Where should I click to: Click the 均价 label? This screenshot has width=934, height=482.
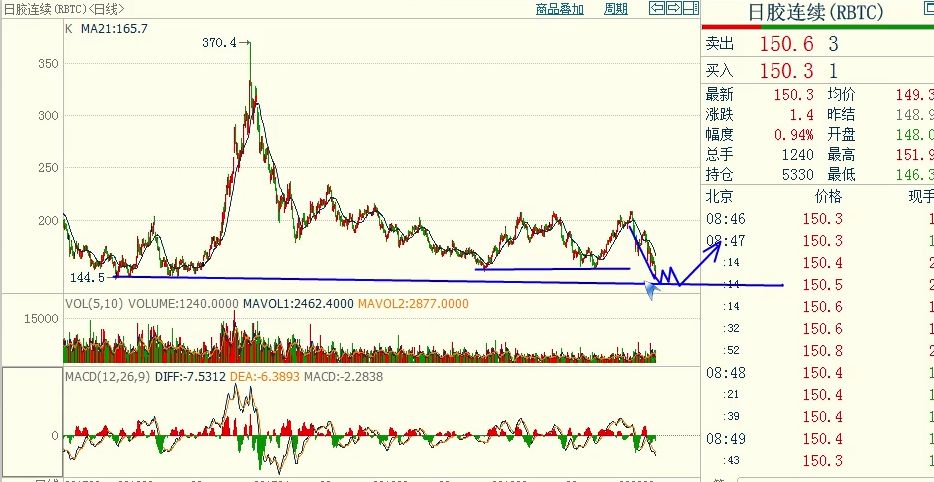841,94
